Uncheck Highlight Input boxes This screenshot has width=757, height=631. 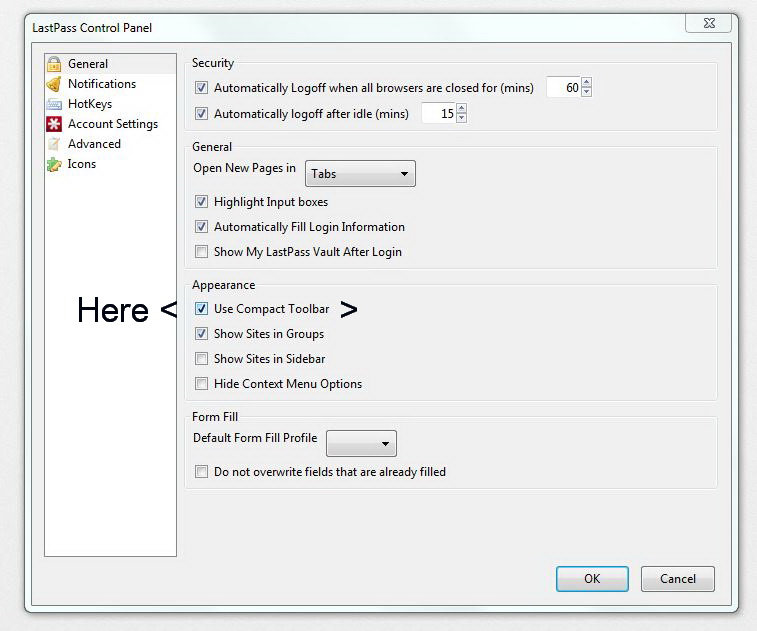coord(201,202)
